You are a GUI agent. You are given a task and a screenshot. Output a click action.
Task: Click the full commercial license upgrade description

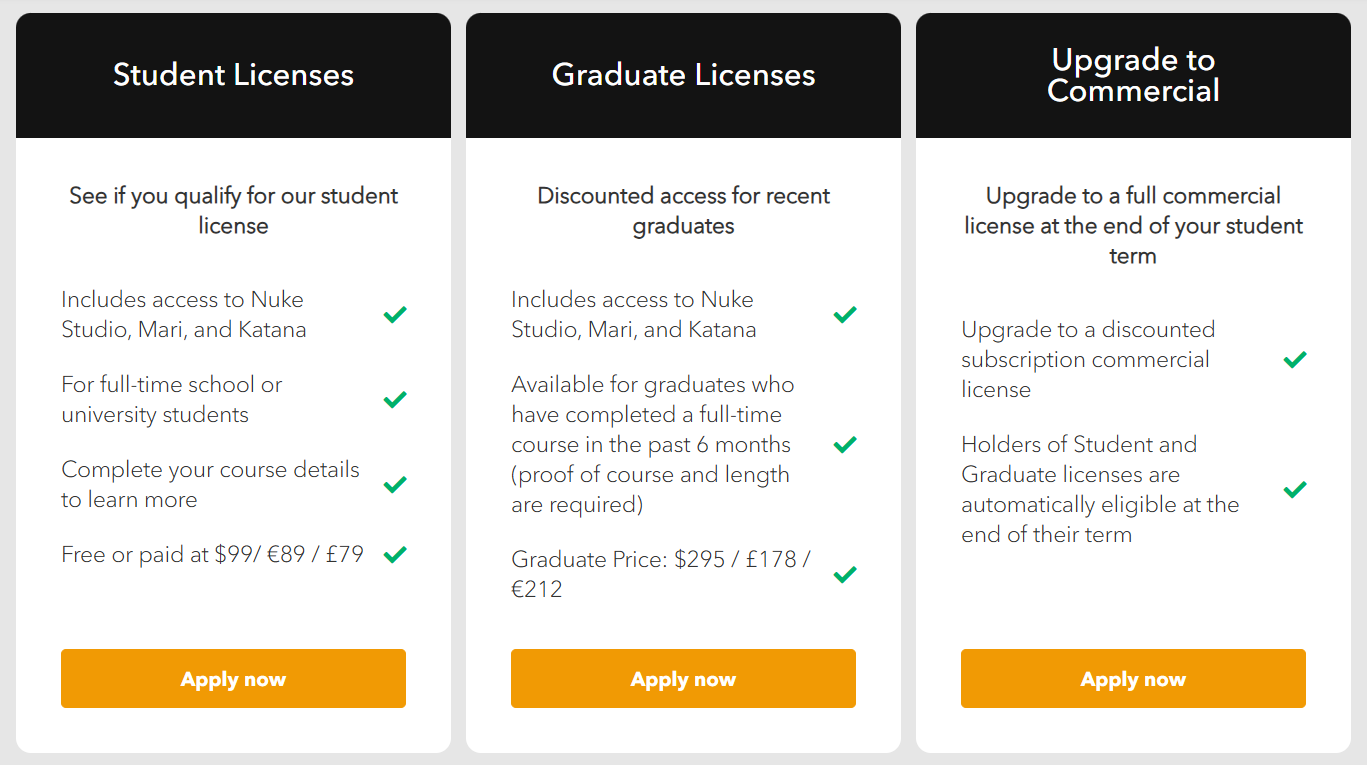tap(1132, 225)
